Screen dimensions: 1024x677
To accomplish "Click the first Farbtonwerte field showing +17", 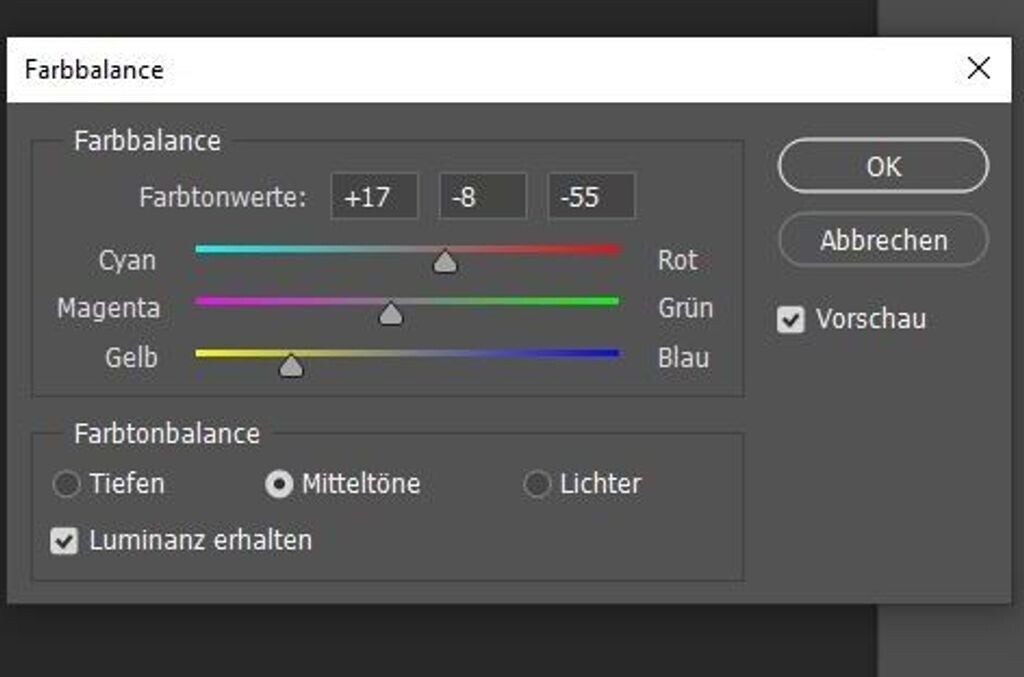I will [374, 196].
